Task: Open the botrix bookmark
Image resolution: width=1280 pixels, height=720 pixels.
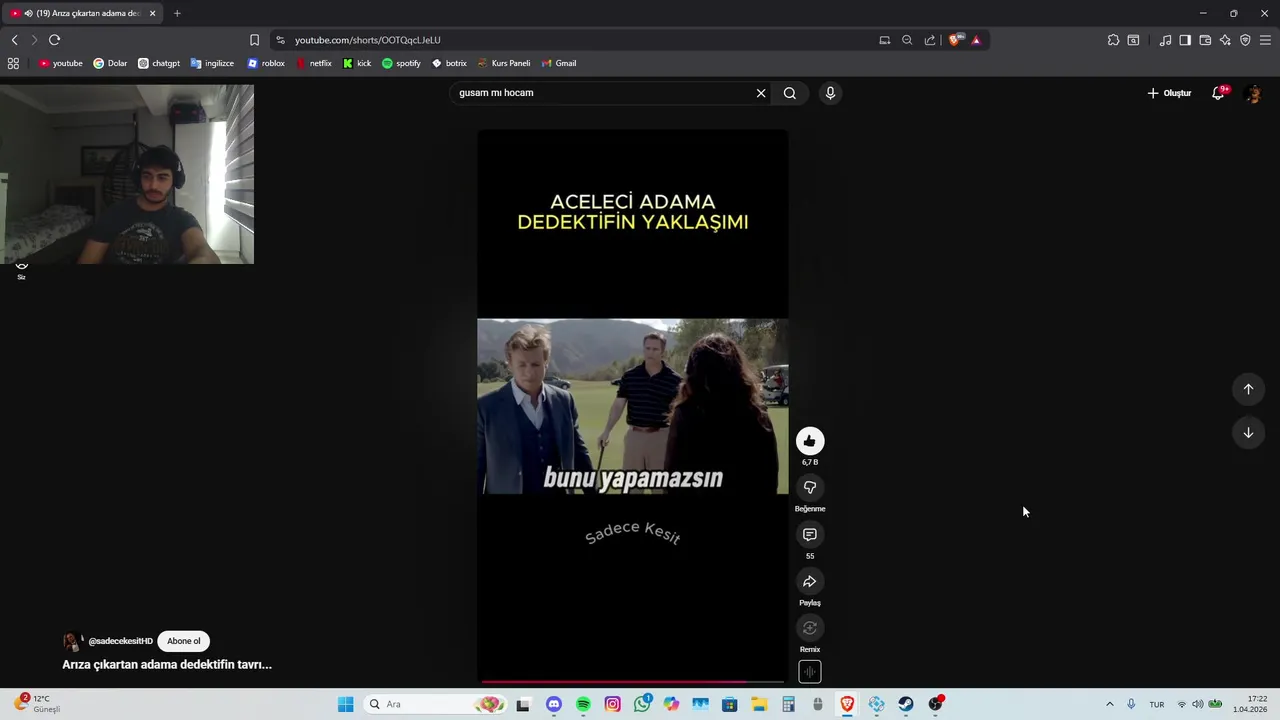Action: 449,63
